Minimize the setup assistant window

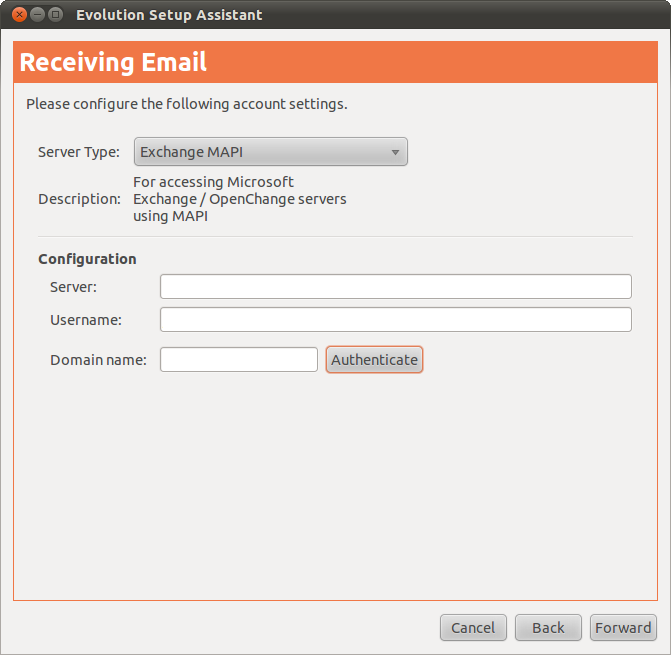click(37, 15)
